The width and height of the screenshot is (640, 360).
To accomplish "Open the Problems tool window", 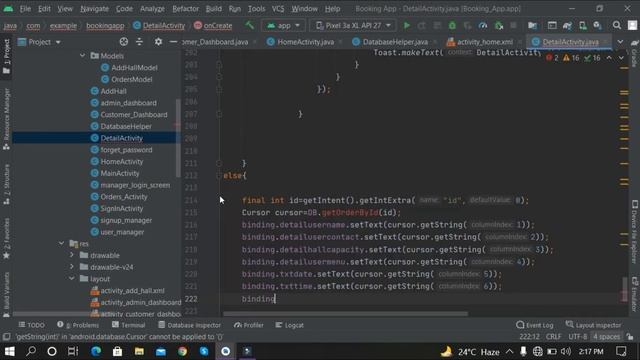I will click(78, 325).
